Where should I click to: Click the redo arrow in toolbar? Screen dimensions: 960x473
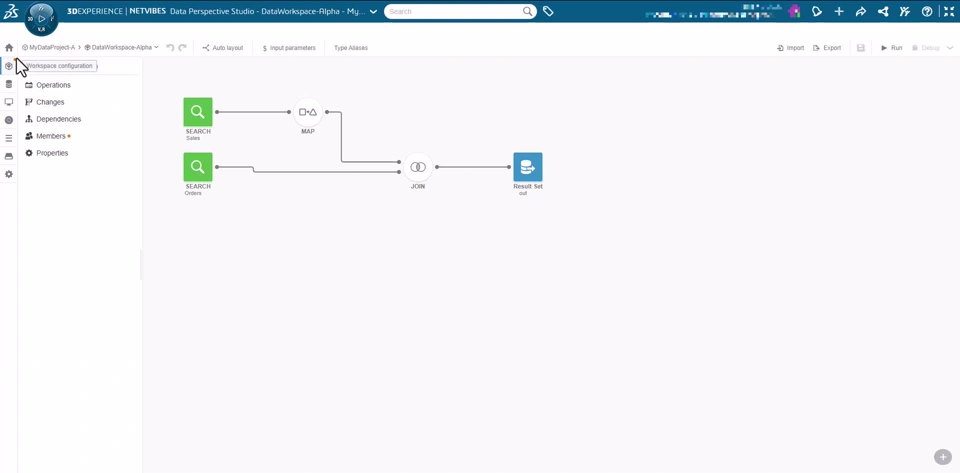coord(182,48)
